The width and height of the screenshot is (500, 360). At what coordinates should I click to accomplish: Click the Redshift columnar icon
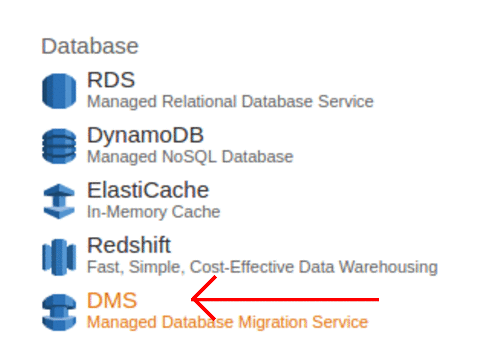[x=59, y=257]
